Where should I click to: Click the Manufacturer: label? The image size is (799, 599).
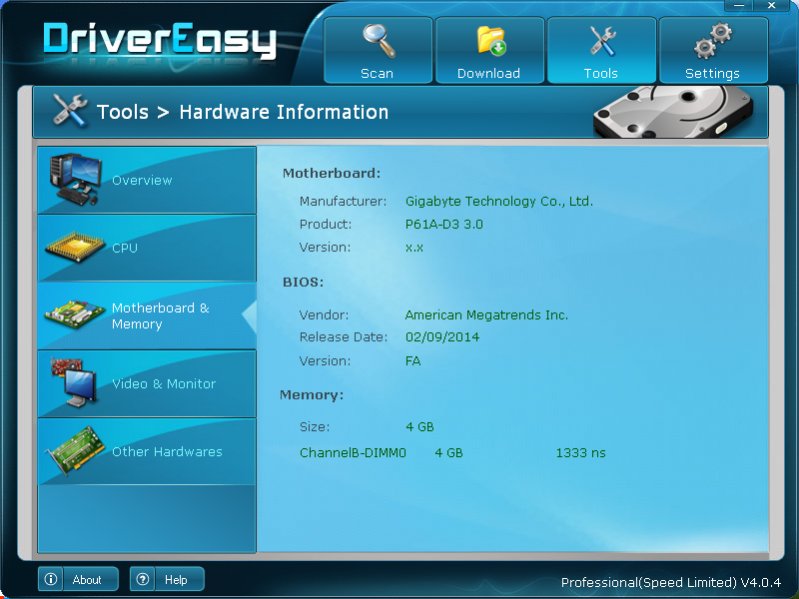tap(342, 201)
